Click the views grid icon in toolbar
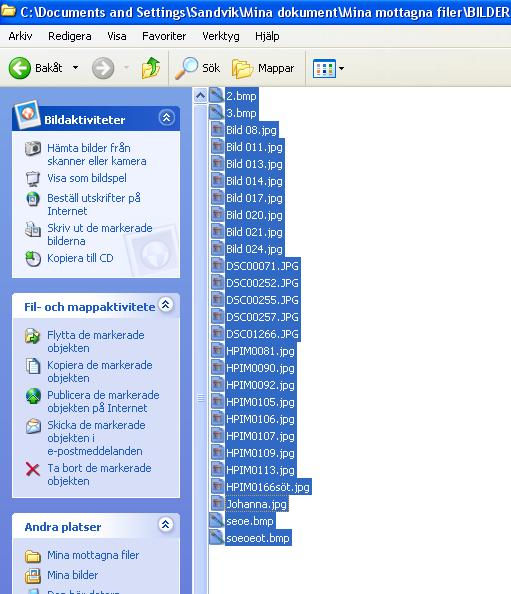 [324, 69]
